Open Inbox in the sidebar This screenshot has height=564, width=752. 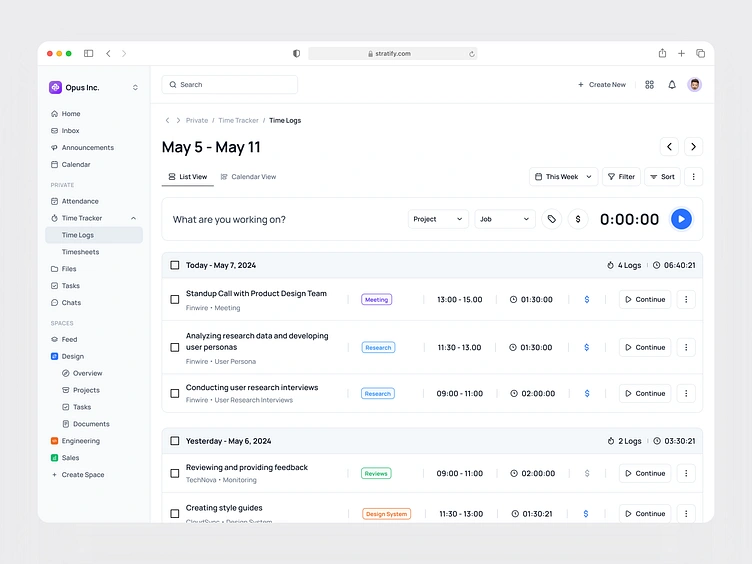[x=70, y=131]
